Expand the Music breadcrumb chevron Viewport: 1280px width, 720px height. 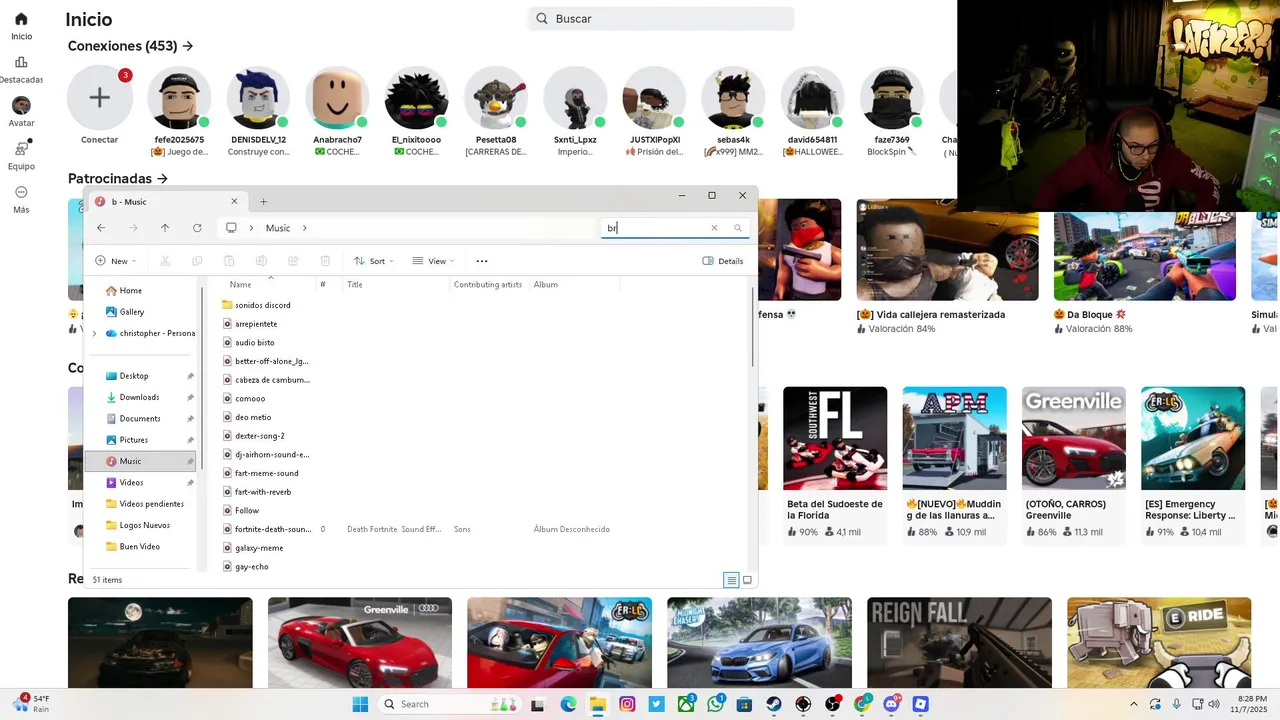(304, 228)
